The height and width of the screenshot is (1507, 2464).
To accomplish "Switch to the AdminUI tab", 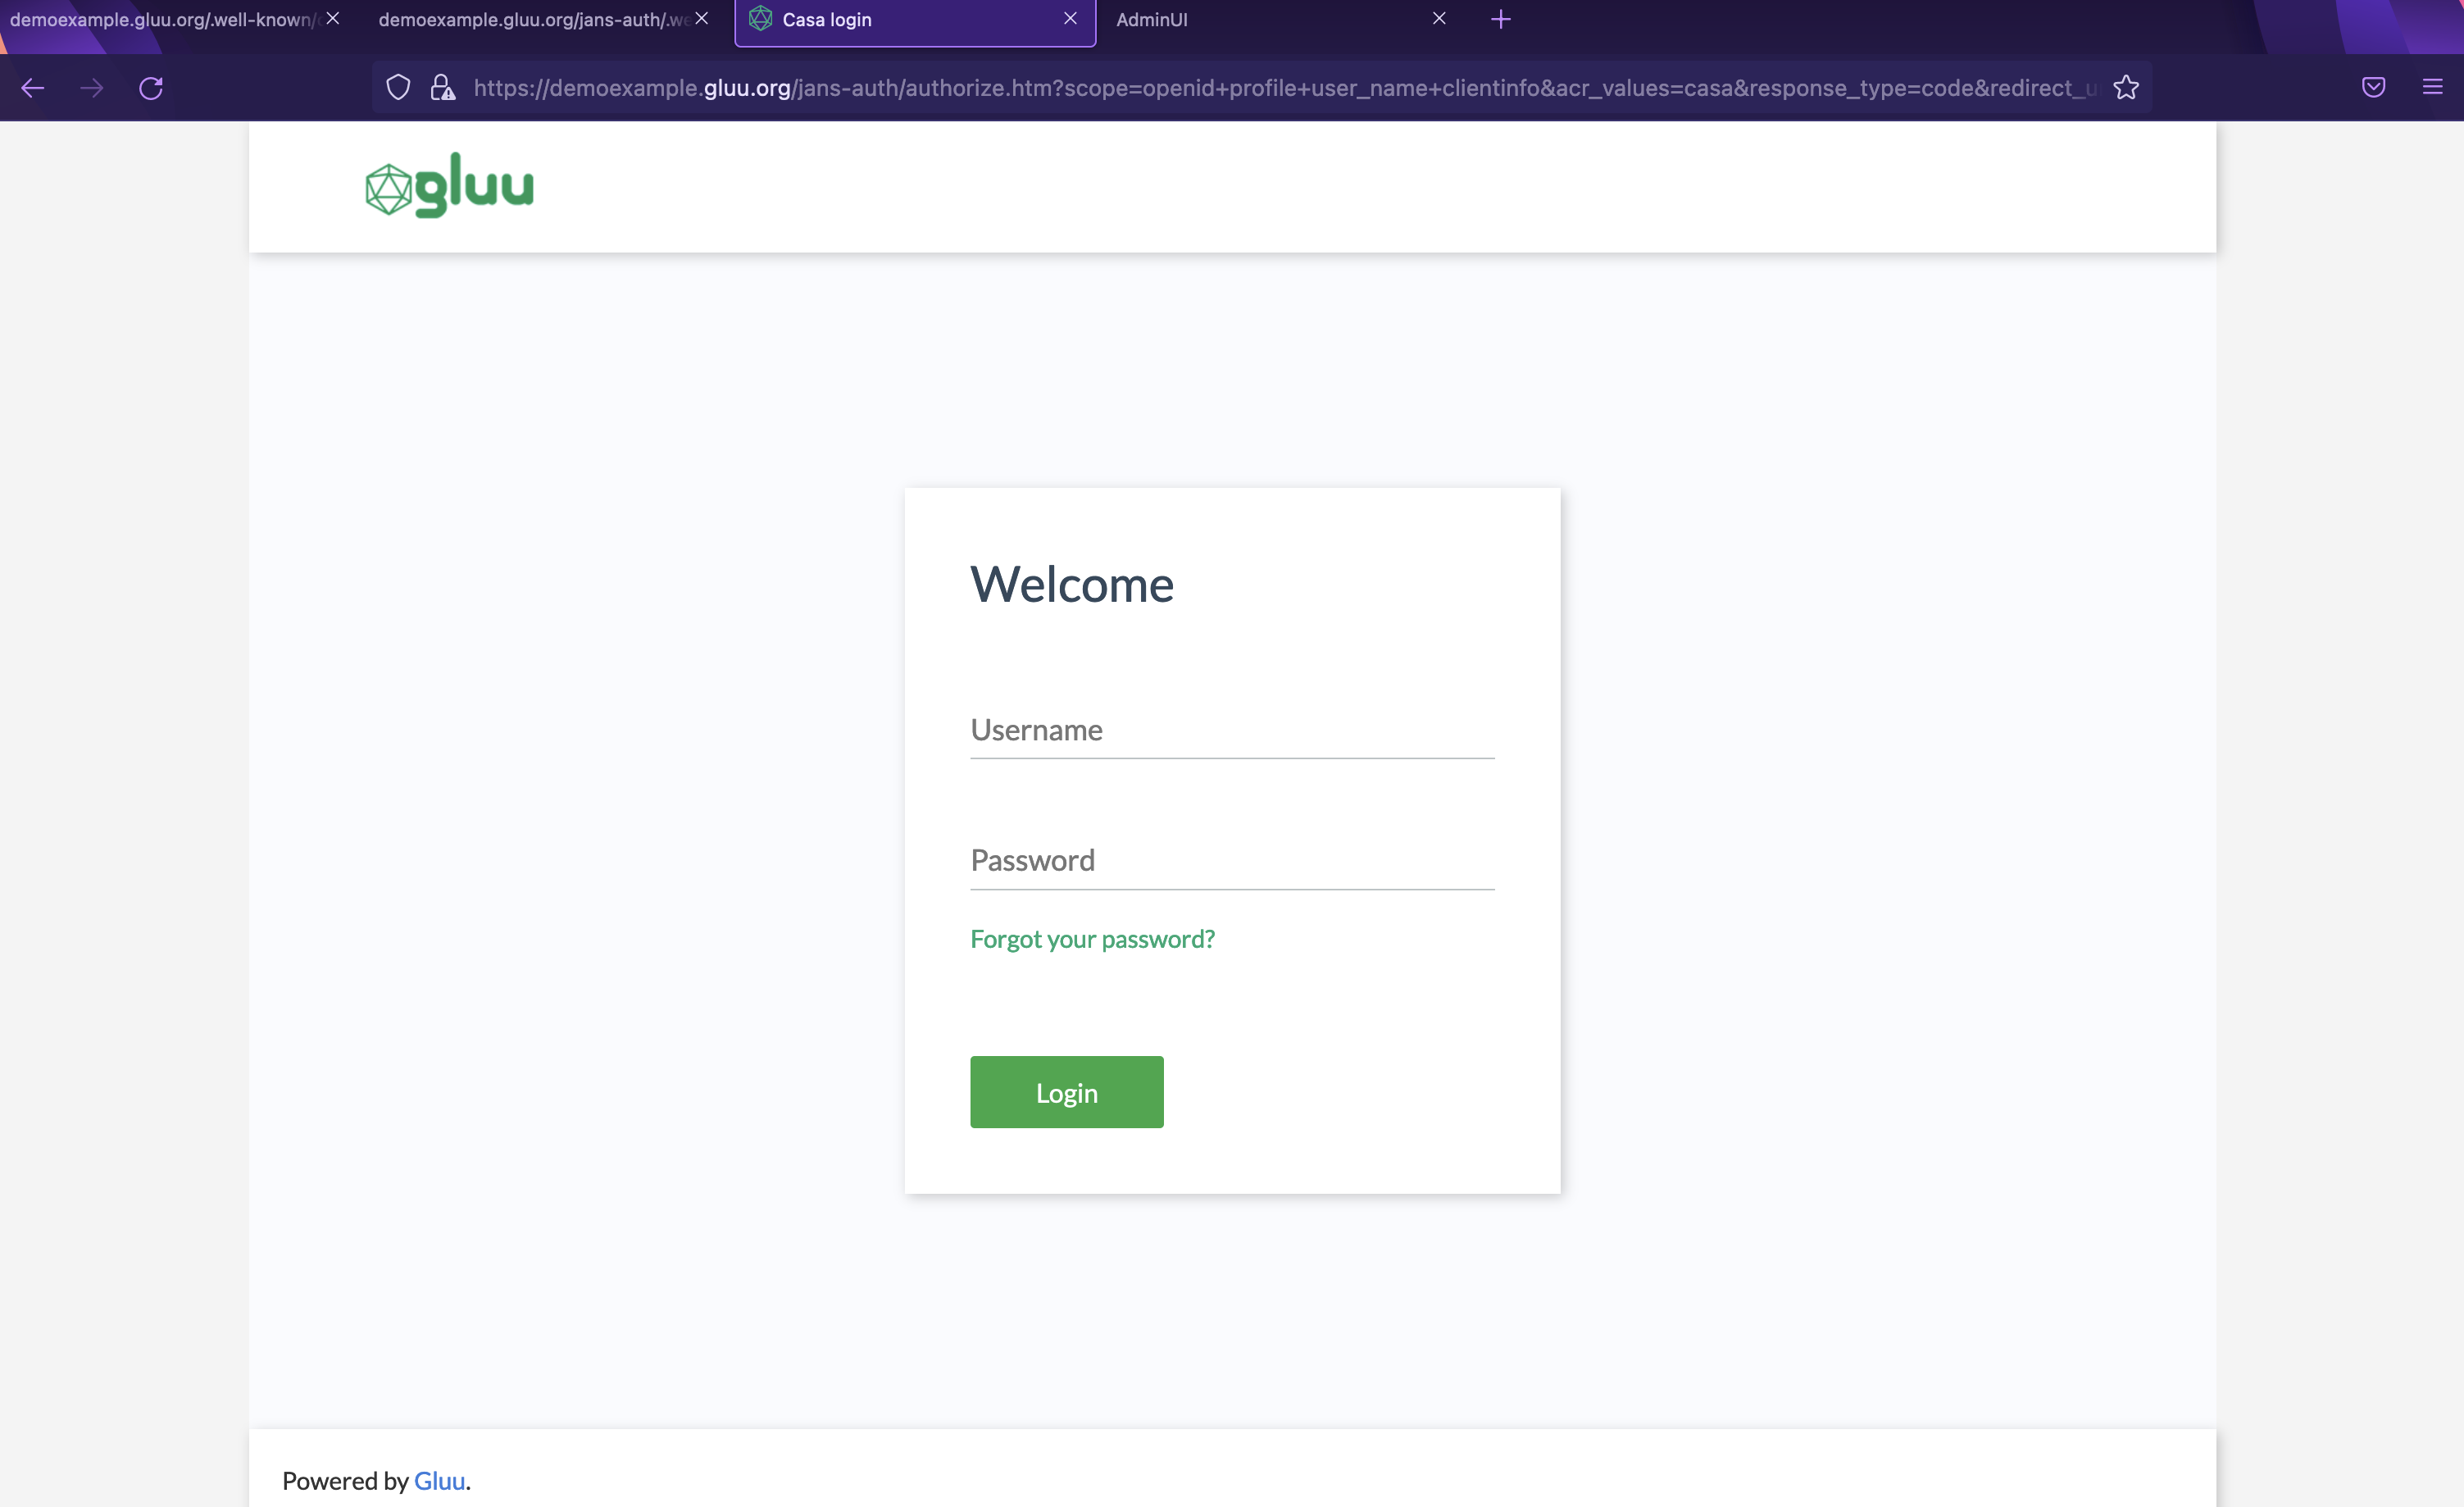I will pos(1282,20).
